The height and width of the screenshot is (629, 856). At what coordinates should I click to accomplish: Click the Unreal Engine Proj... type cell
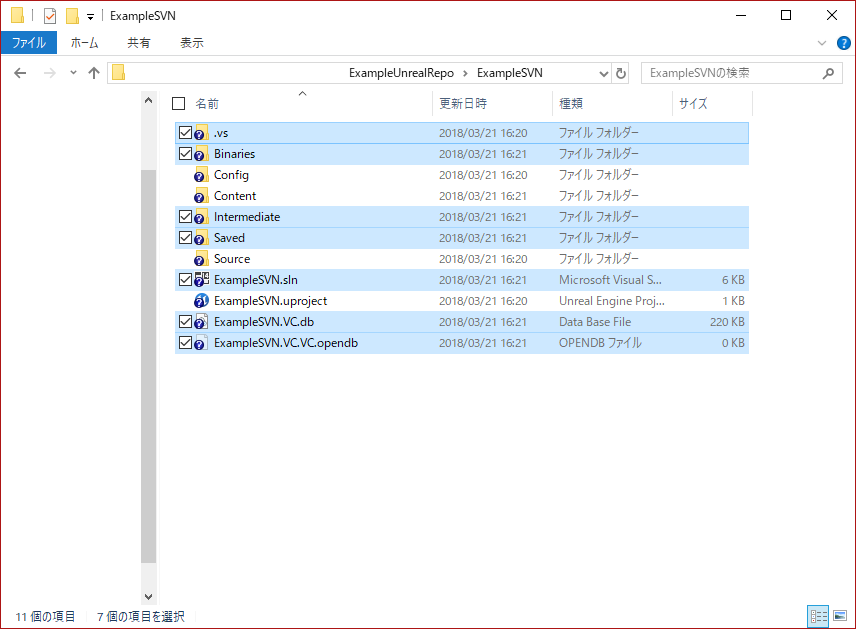pyautogui.click(x=612, y=301)
